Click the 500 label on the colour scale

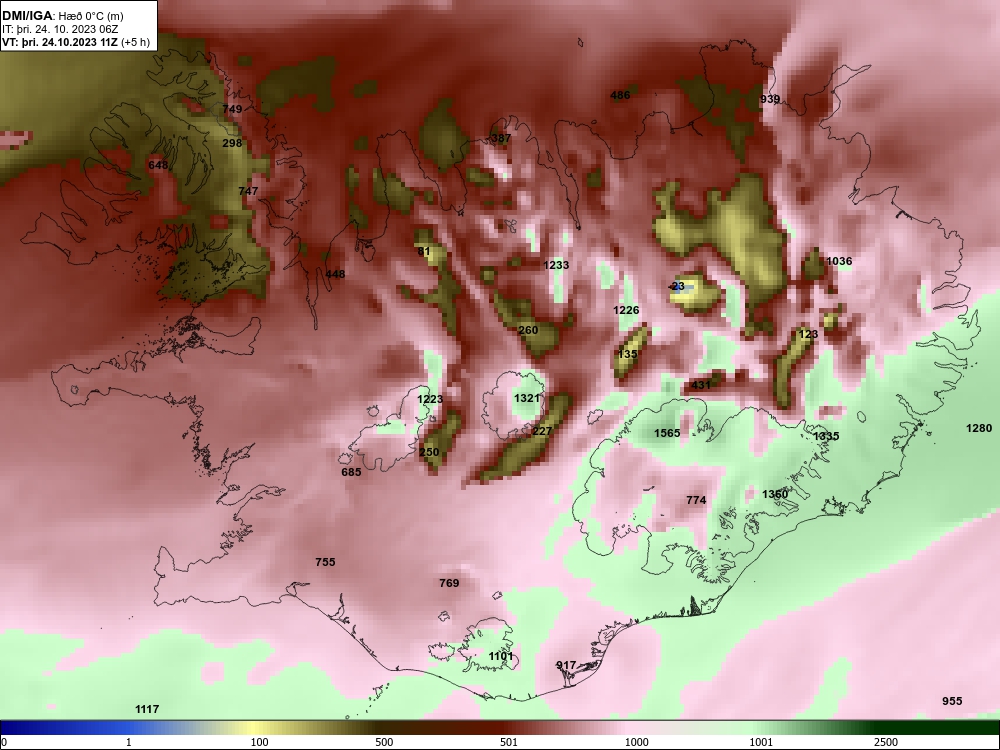384,742
